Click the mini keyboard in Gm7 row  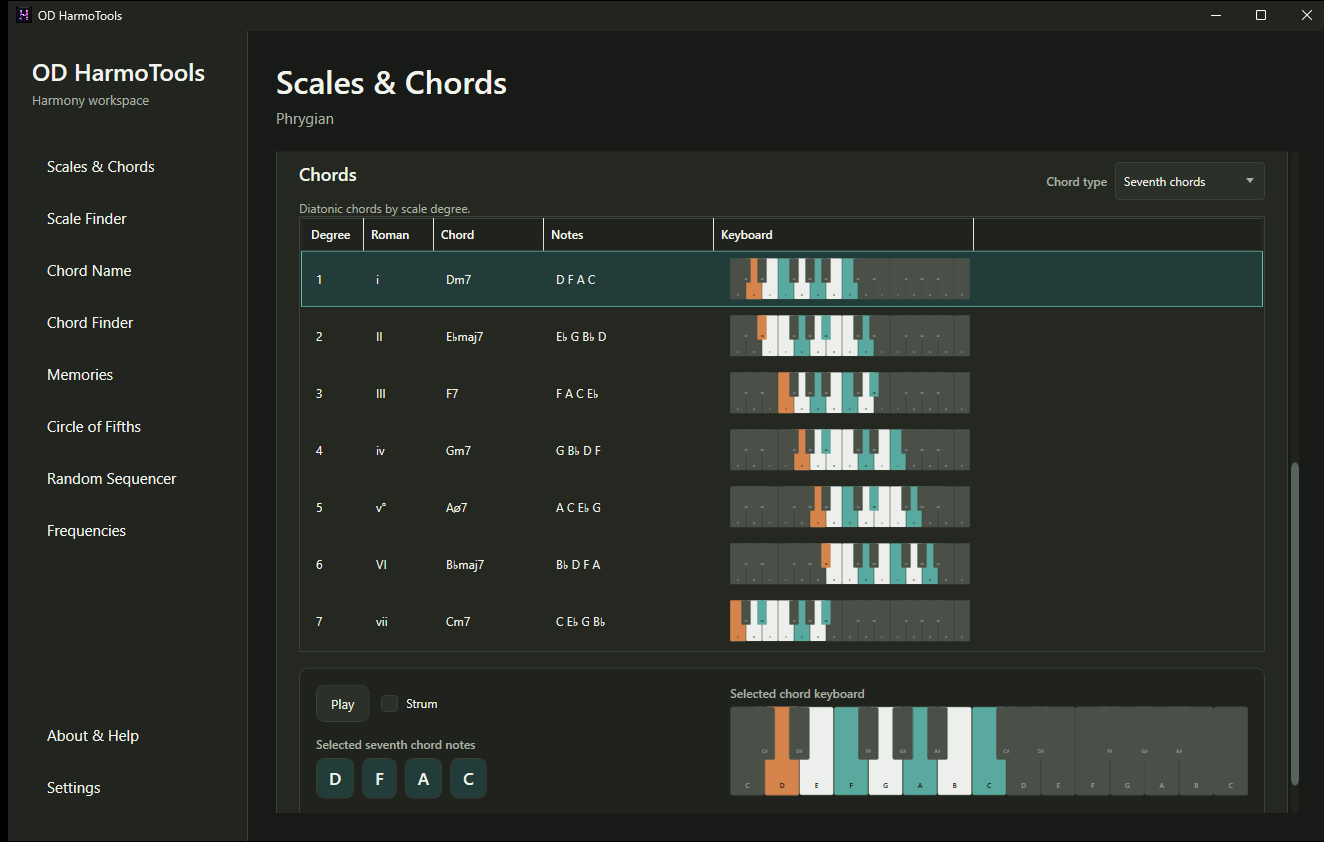click(x=850, y=450)
